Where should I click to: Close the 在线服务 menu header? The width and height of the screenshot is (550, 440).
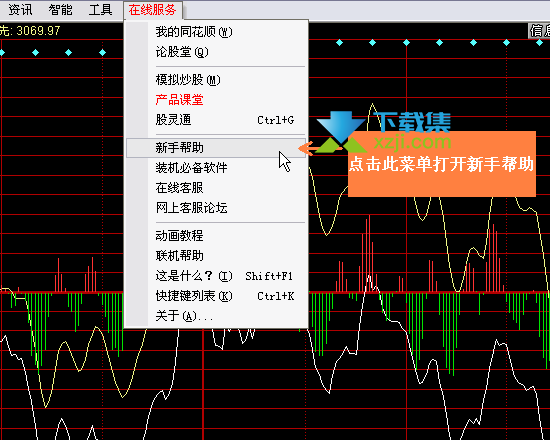(153, 9)
